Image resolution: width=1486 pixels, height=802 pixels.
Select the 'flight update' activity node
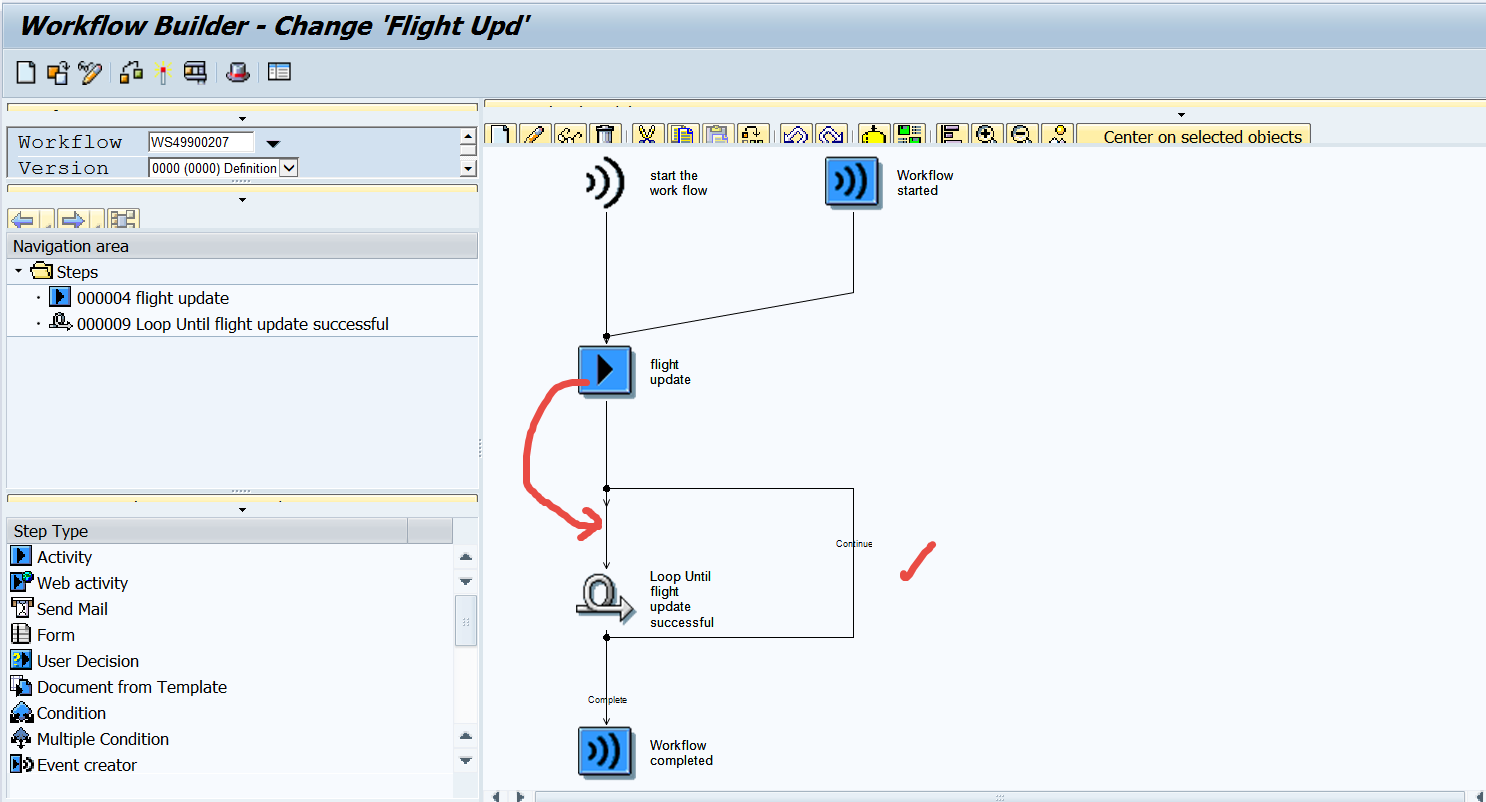pyautogui.click(x=605, y=372)
